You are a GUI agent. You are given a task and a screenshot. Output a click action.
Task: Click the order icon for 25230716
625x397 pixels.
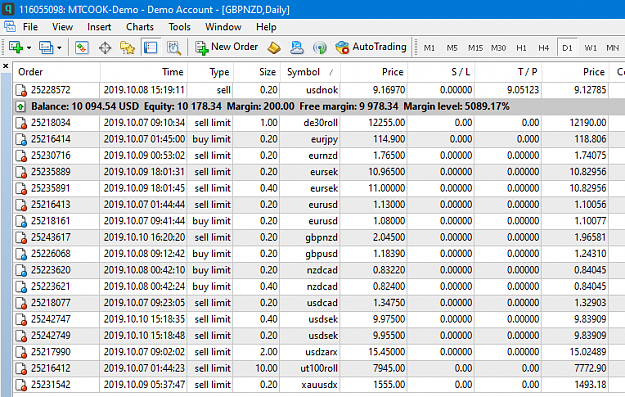click(21, 155)
